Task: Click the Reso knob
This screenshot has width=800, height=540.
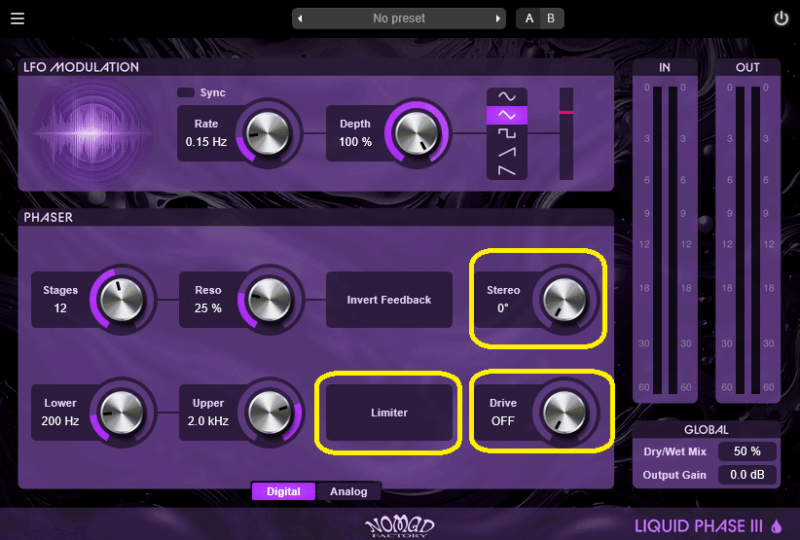Action: click(269, 300)
